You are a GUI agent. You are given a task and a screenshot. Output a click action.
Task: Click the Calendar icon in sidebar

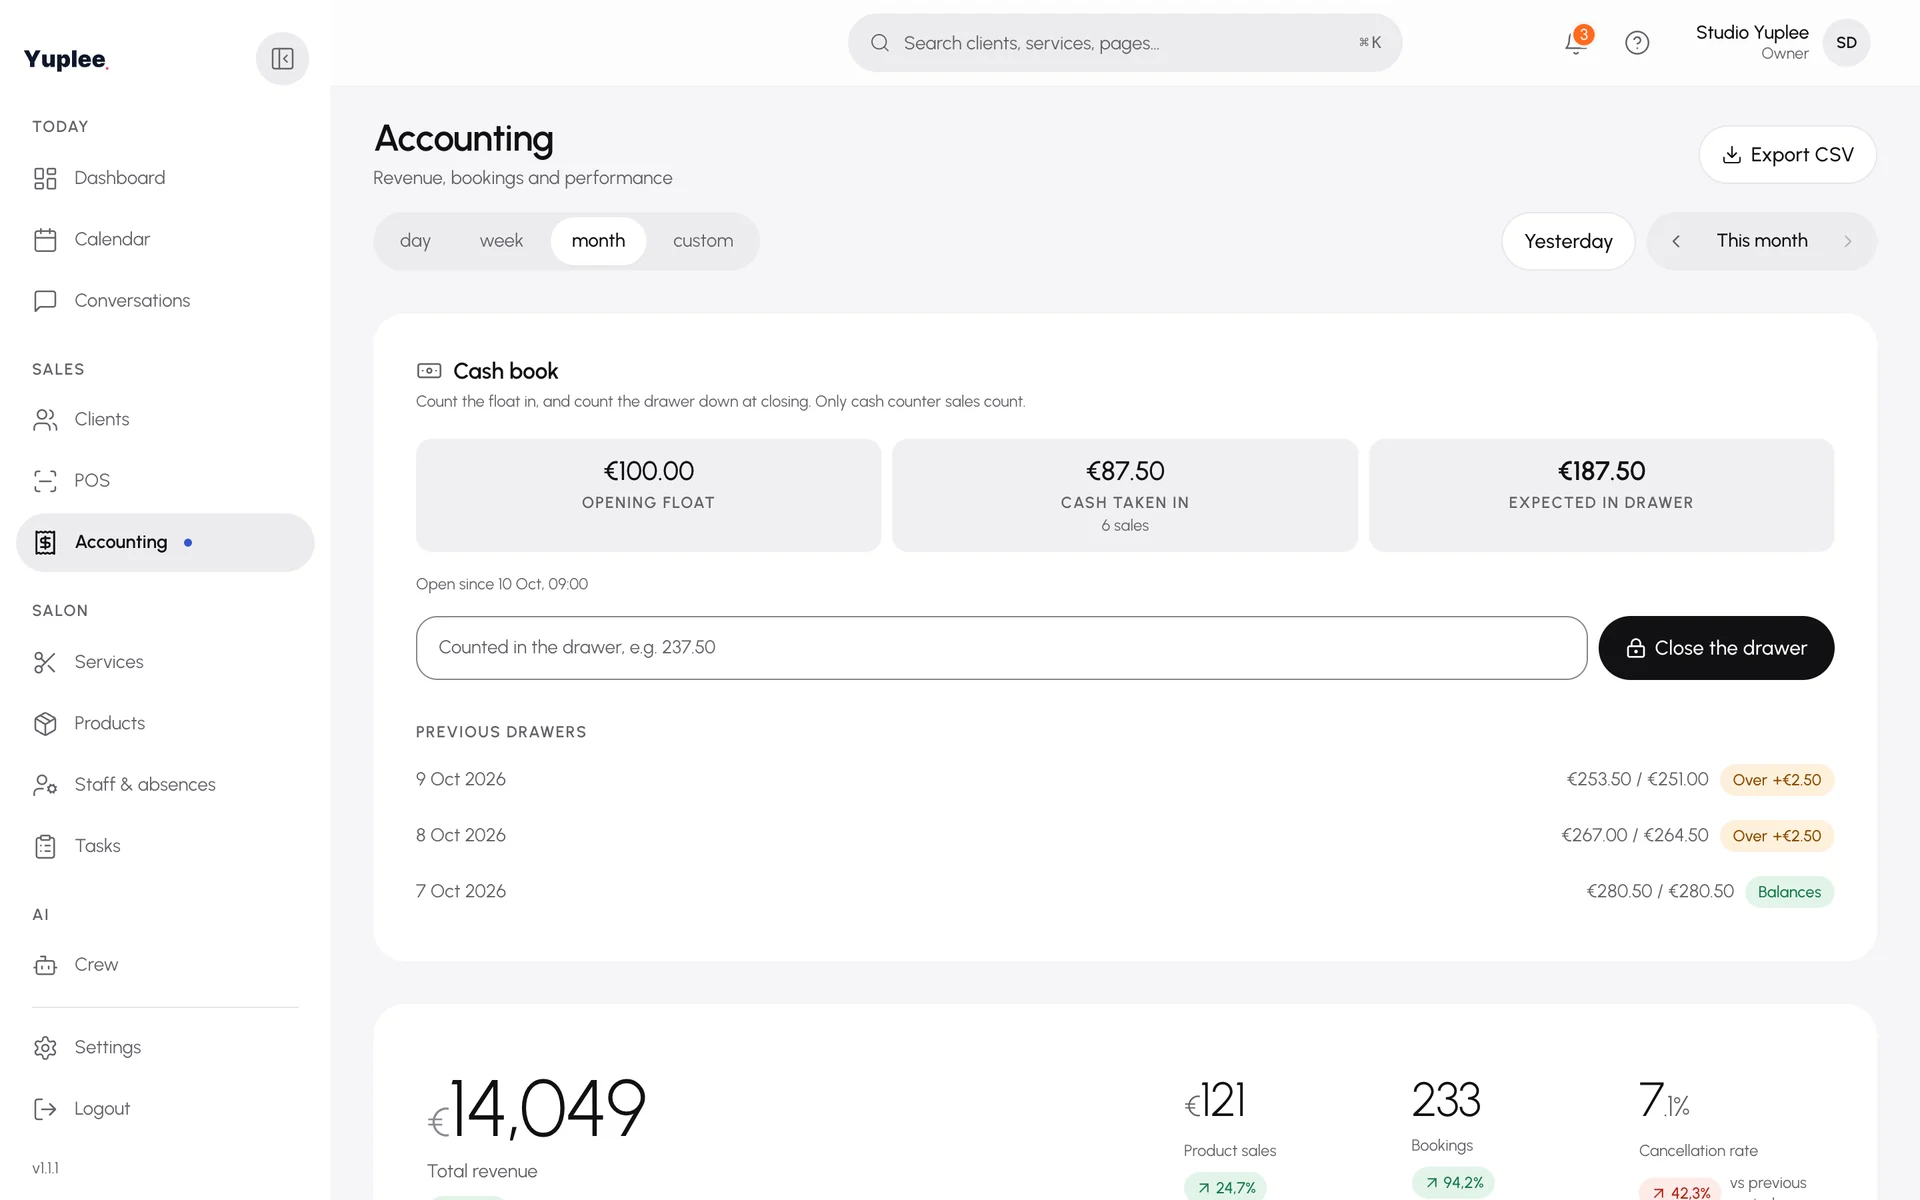(45, 240)
